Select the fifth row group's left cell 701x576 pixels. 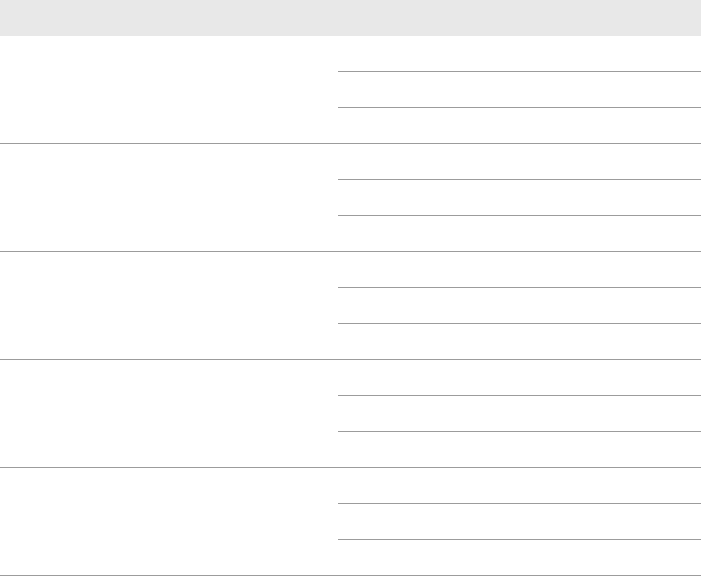(x=166, y=522)
